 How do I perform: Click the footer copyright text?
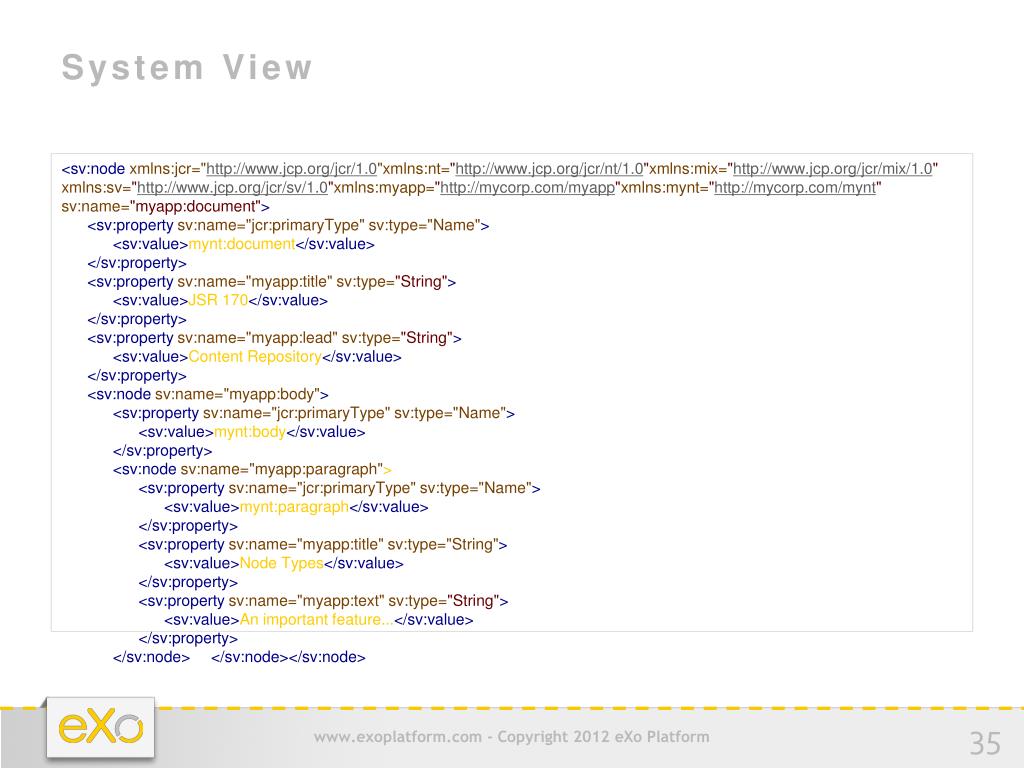(511, 737)
